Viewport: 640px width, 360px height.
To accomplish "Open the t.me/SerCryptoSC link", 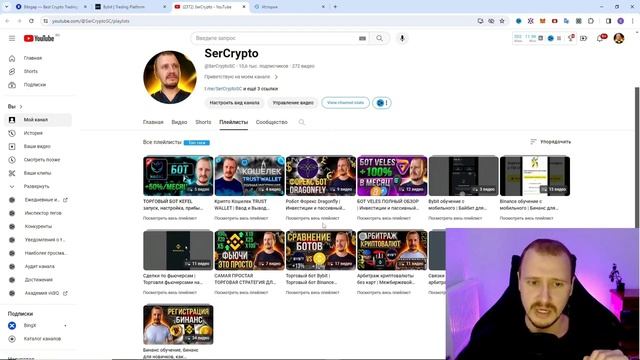I will 223,89.
